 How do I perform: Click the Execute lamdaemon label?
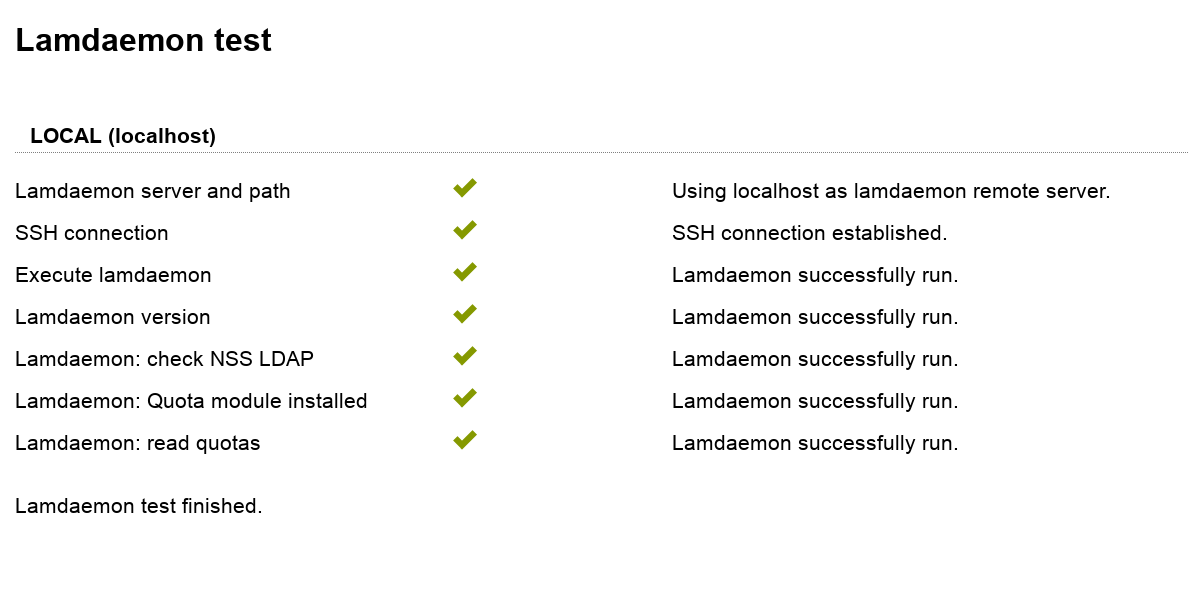[113, 275]
